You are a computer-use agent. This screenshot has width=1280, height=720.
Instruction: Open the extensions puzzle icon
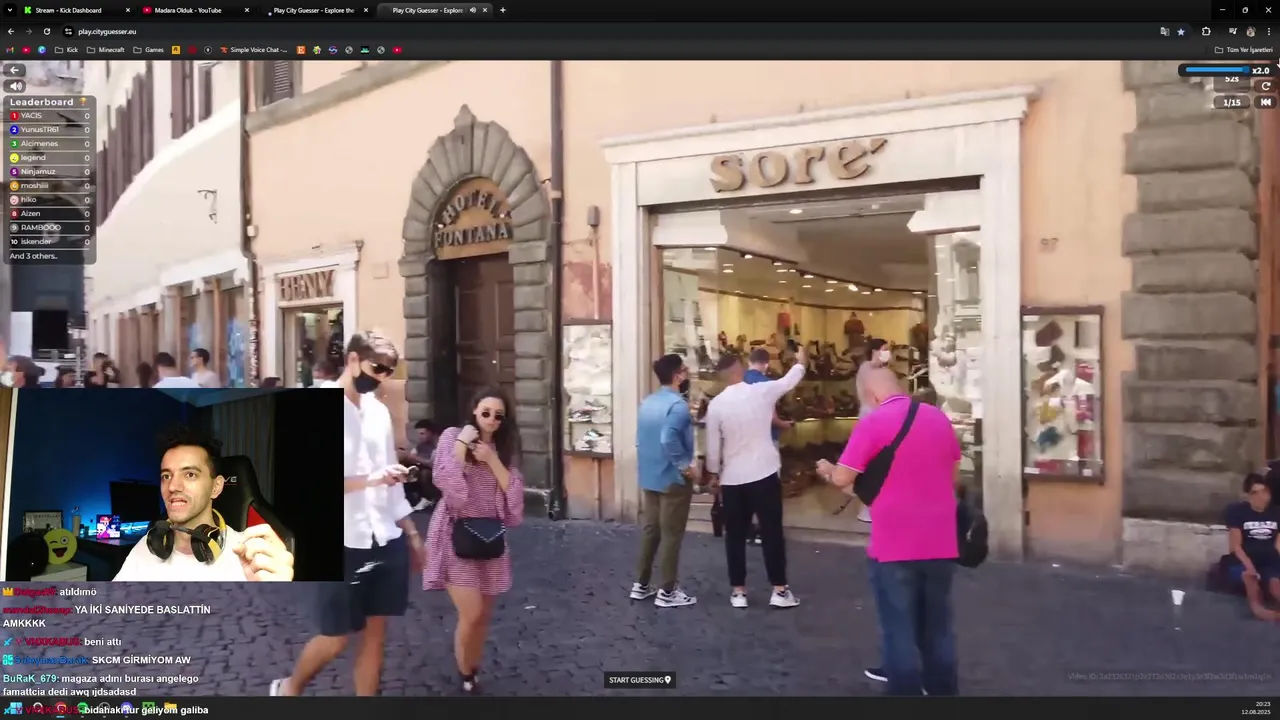point(1206,31)
